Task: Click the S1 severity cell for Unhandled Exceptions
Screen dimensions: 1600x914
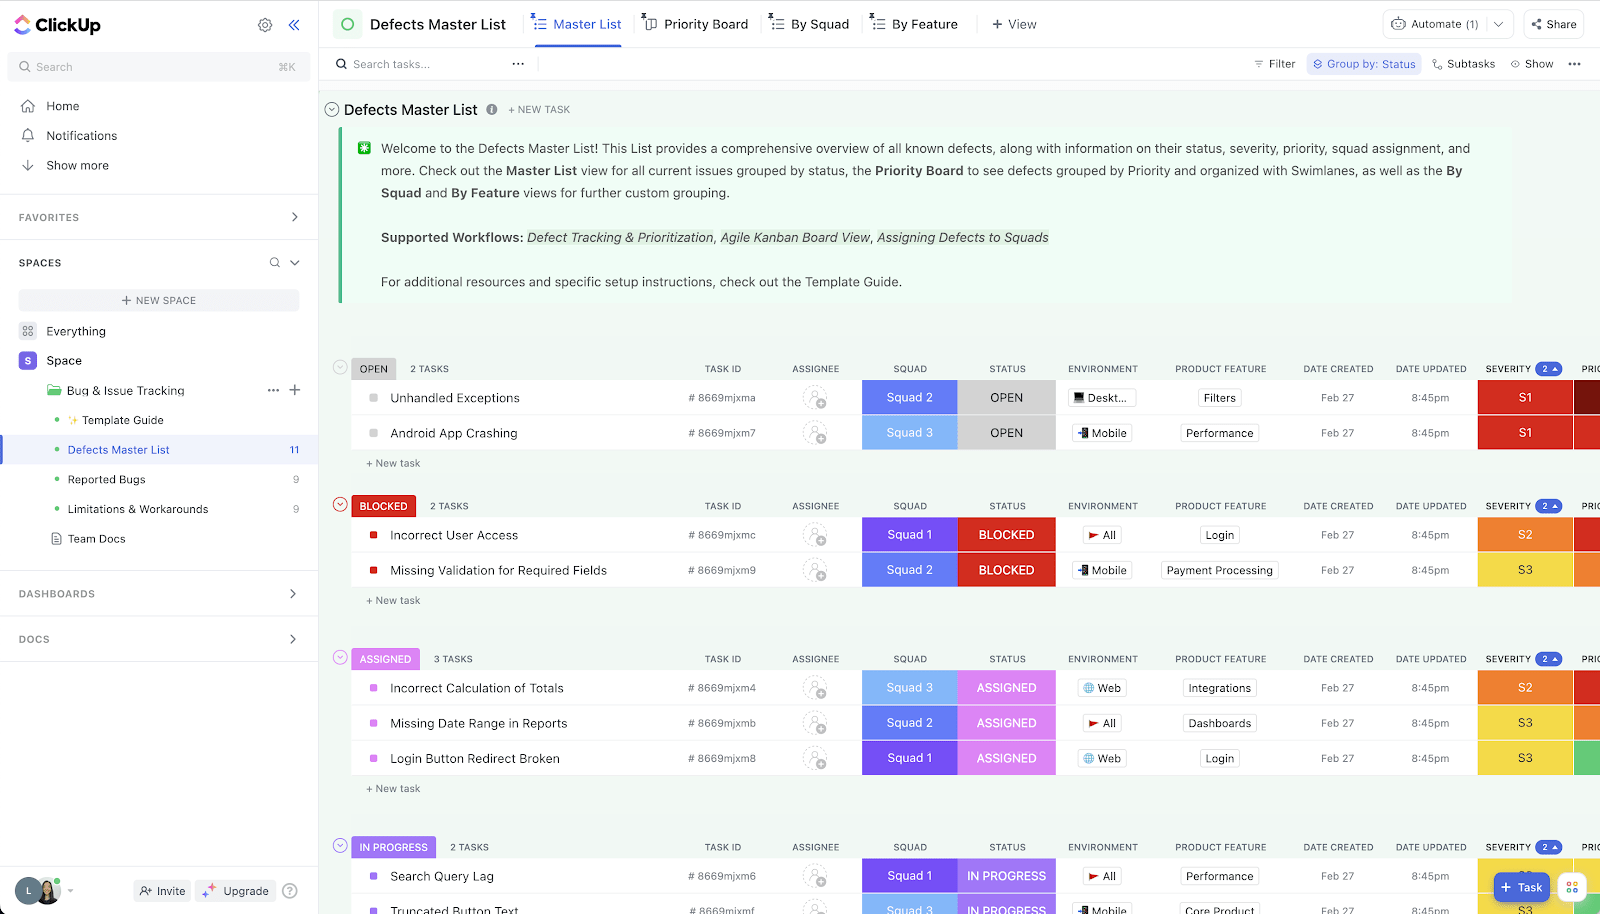Action: [x=1524, y=398]
